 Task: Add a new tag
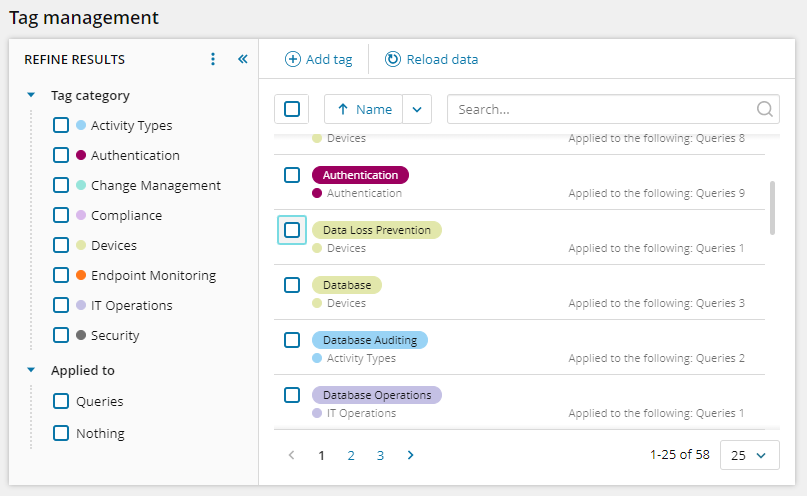click(319, 59)
